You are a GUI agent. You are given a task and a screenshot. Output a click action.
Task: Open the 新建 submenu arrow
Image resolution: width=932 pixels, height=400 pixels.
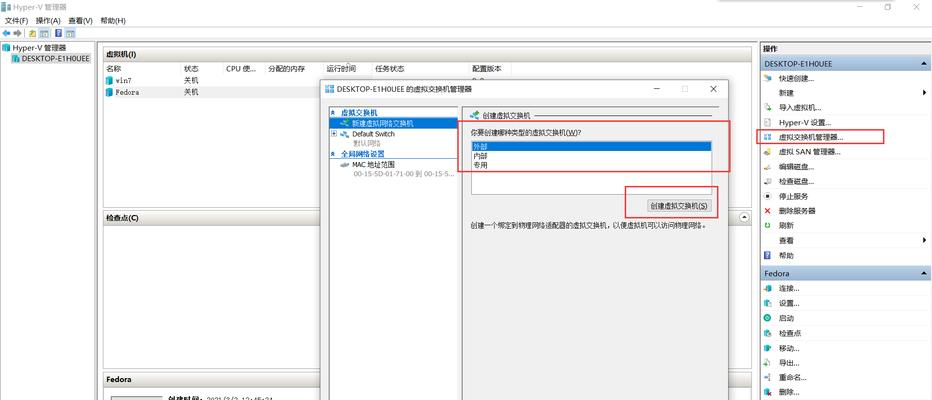pyautogui.click(x=924, y=93)
